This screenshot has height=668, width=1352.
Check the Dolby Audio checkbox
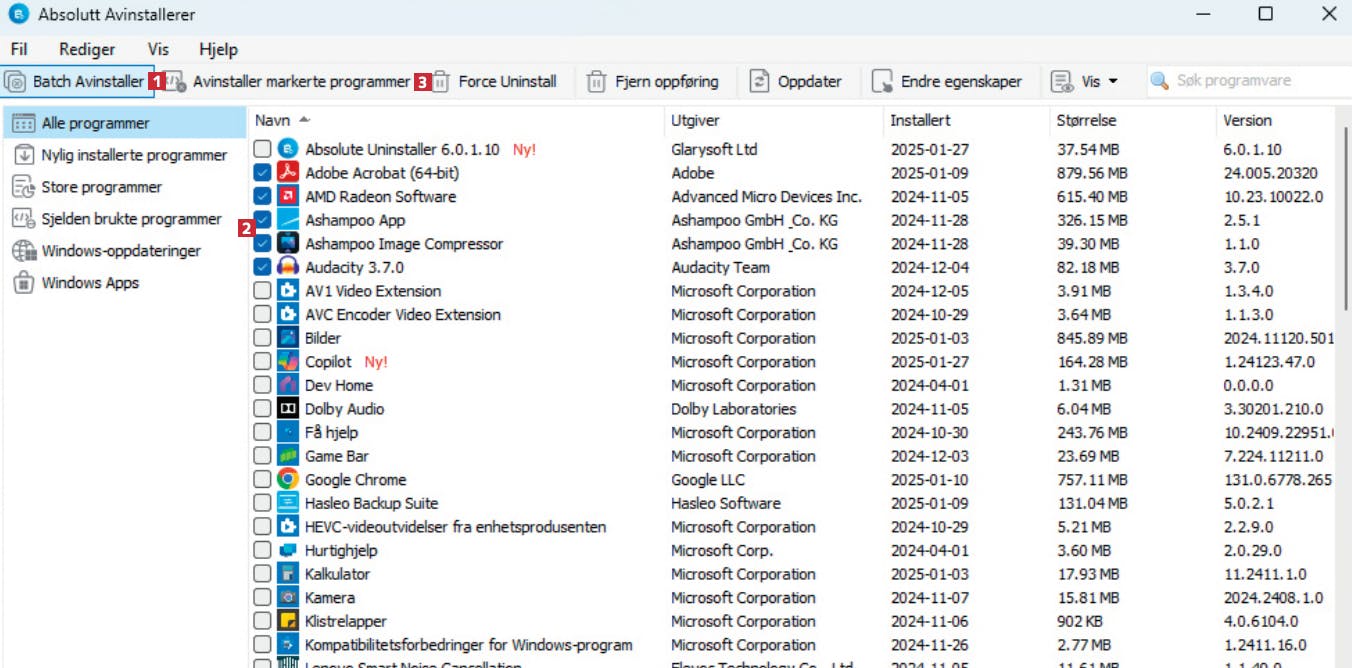coord(262,409)
